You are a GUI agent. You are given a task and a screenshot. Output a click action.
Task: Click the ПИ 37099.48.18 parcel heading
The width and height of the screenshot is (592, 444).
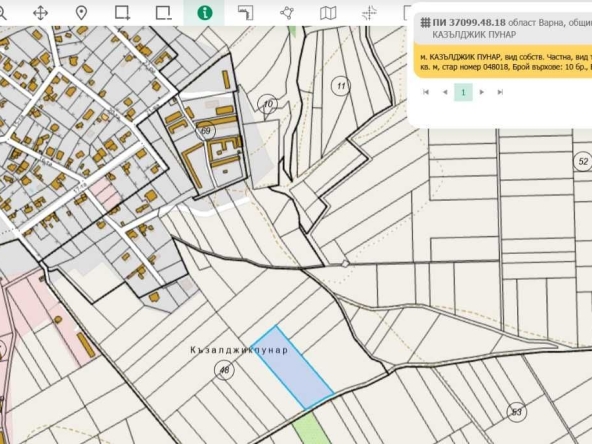[x=469, y=23]
